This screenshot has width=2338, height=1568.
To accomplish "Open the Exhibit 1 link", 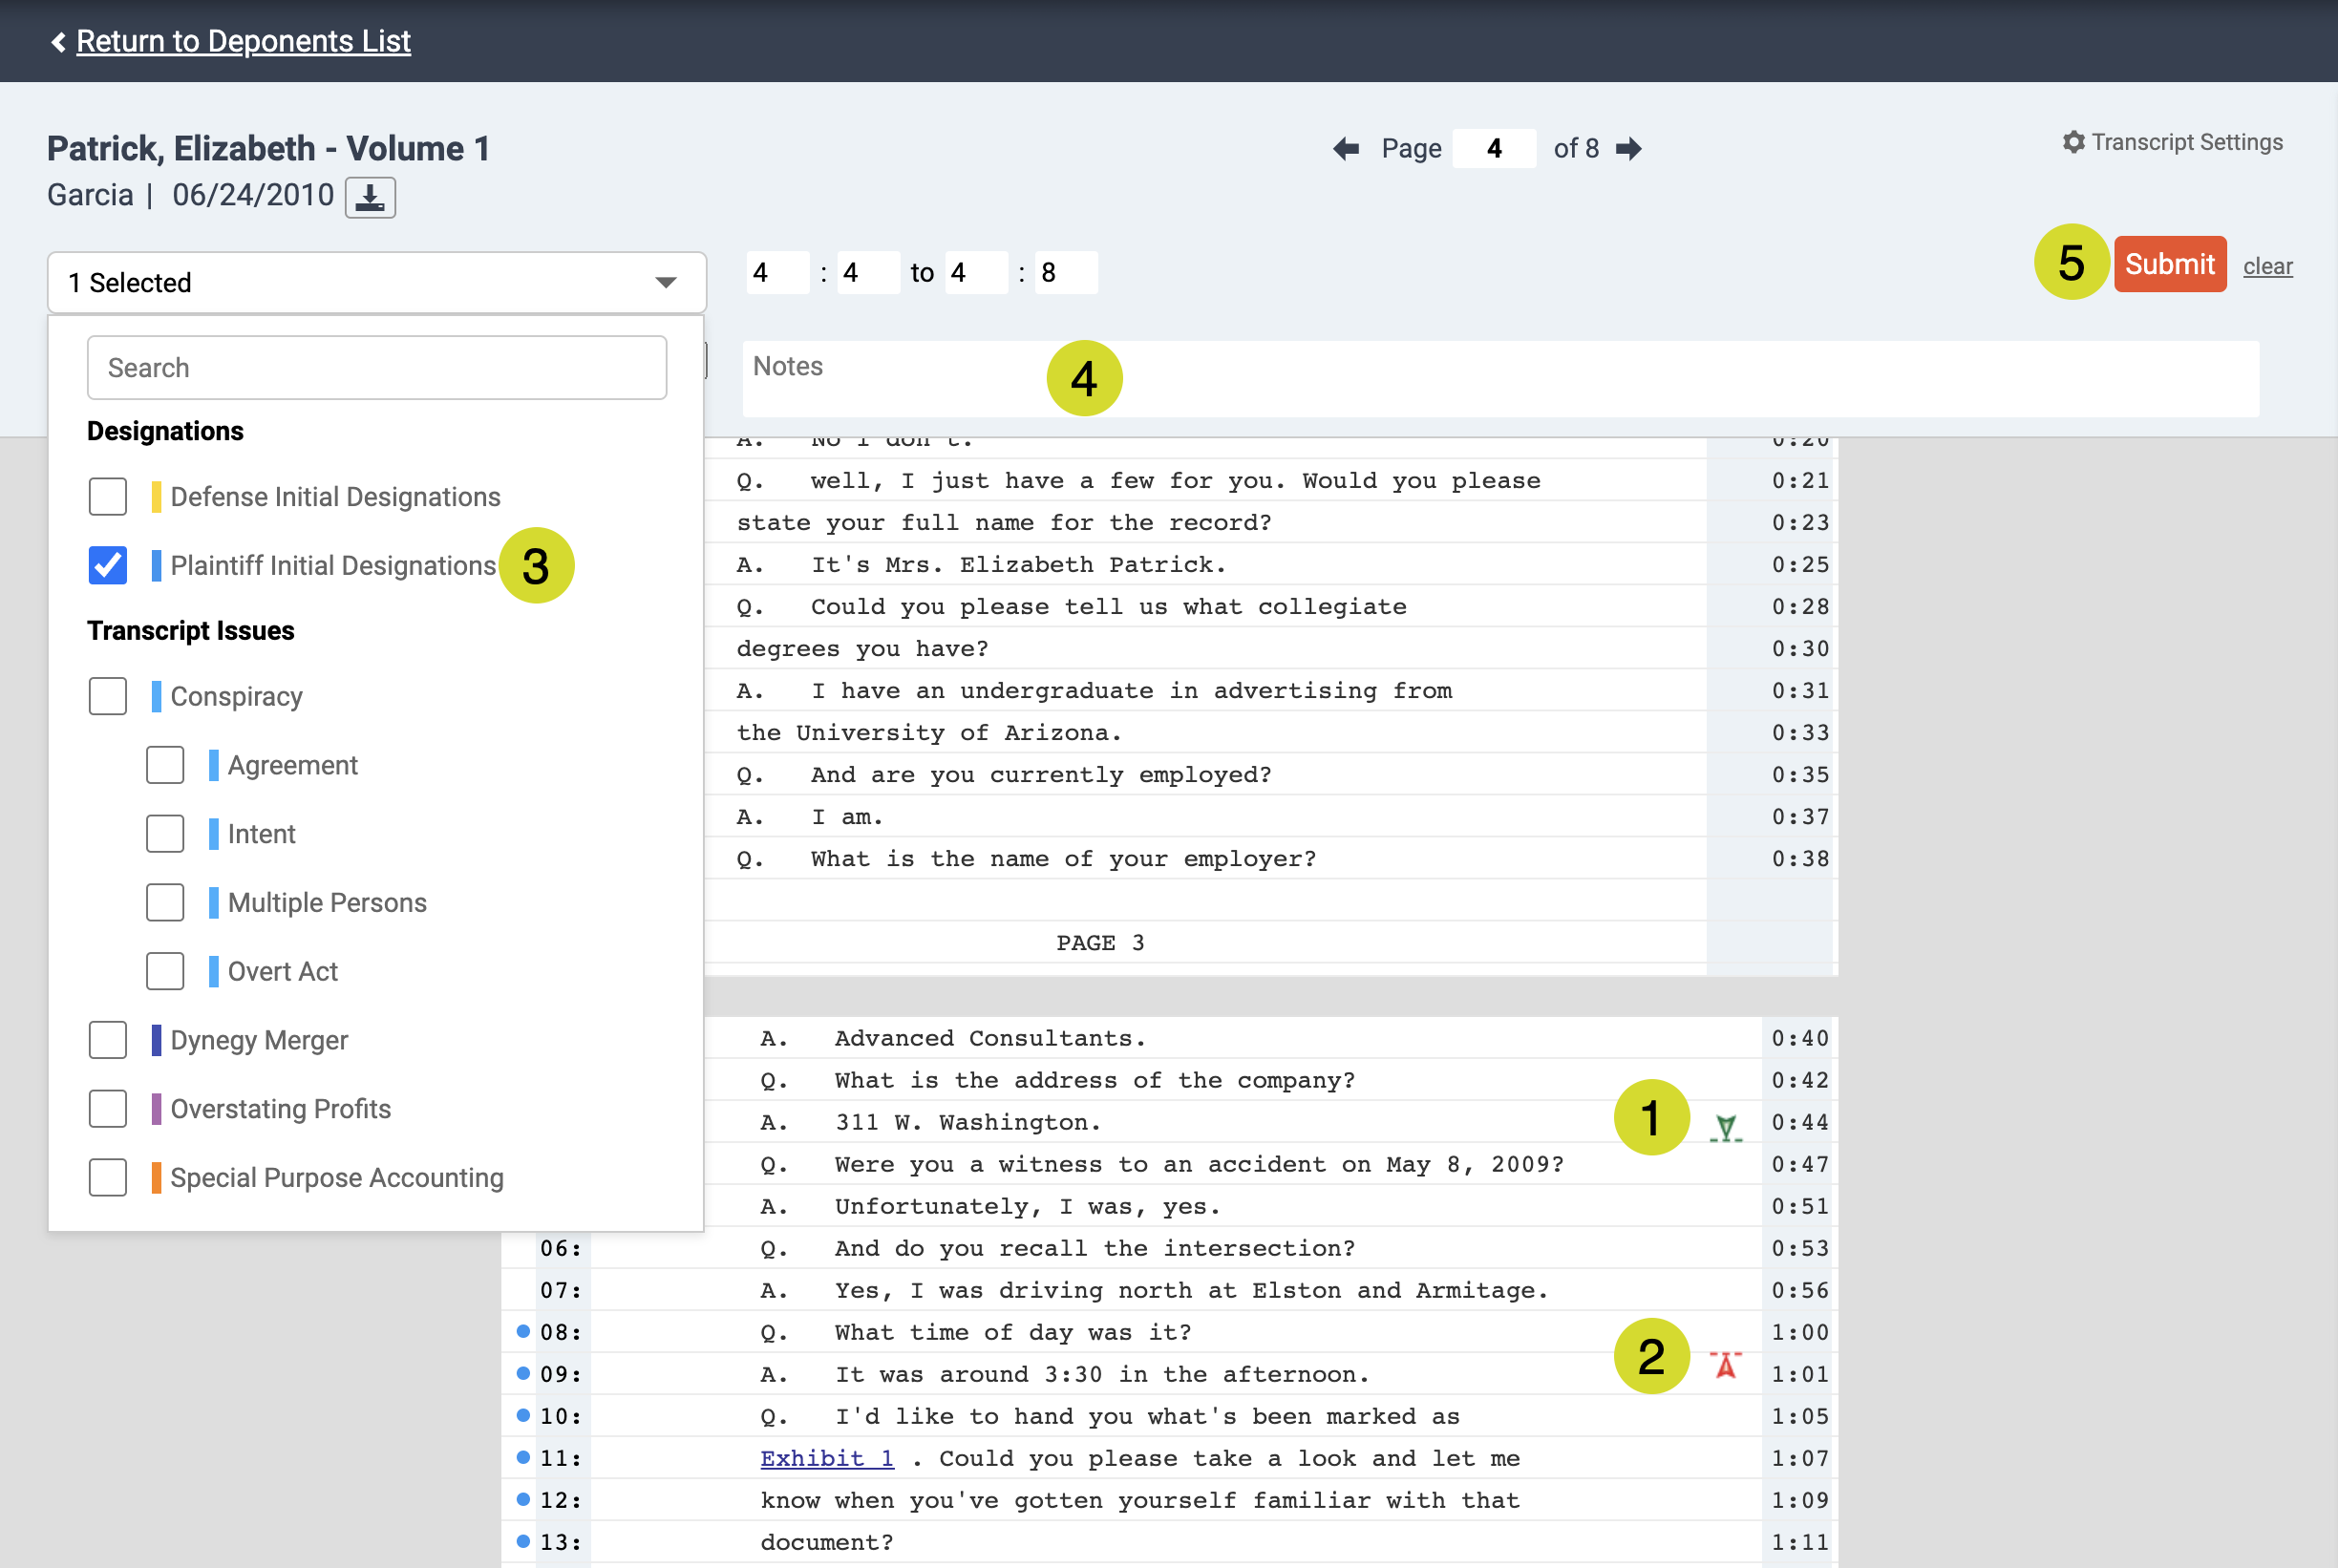I will [827, 1458].
